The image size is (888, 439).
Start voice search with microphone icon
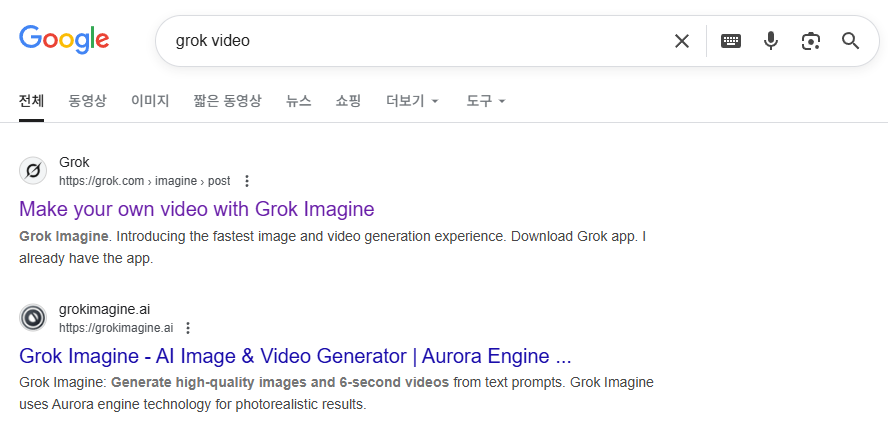click(x=771, y=41)
